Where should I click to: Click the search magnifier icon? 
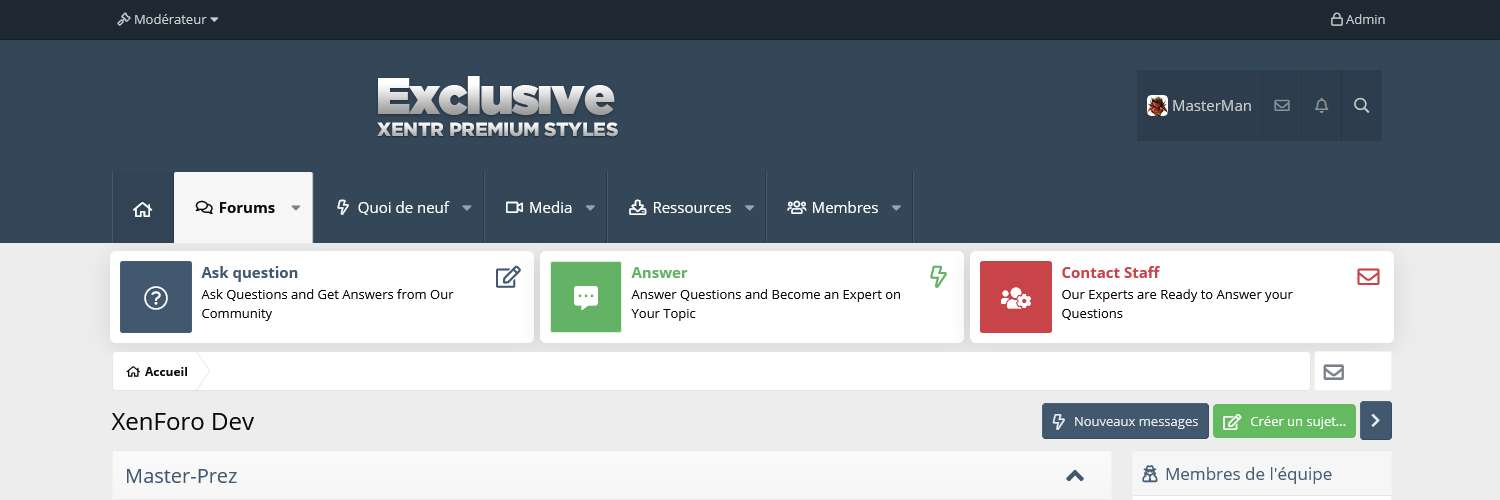[x=1361, y=105]
